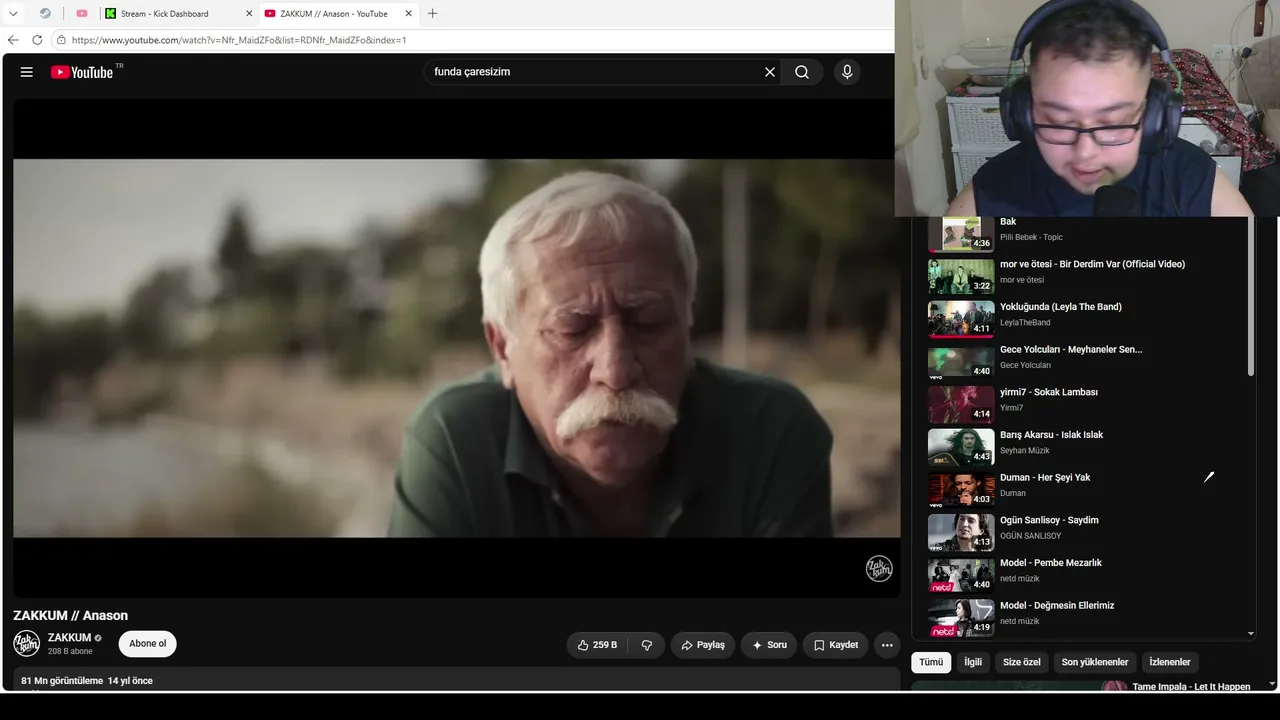Like the video with the thumbs-up button
This screenshot has width=1280, height=720.
point(598,645)
